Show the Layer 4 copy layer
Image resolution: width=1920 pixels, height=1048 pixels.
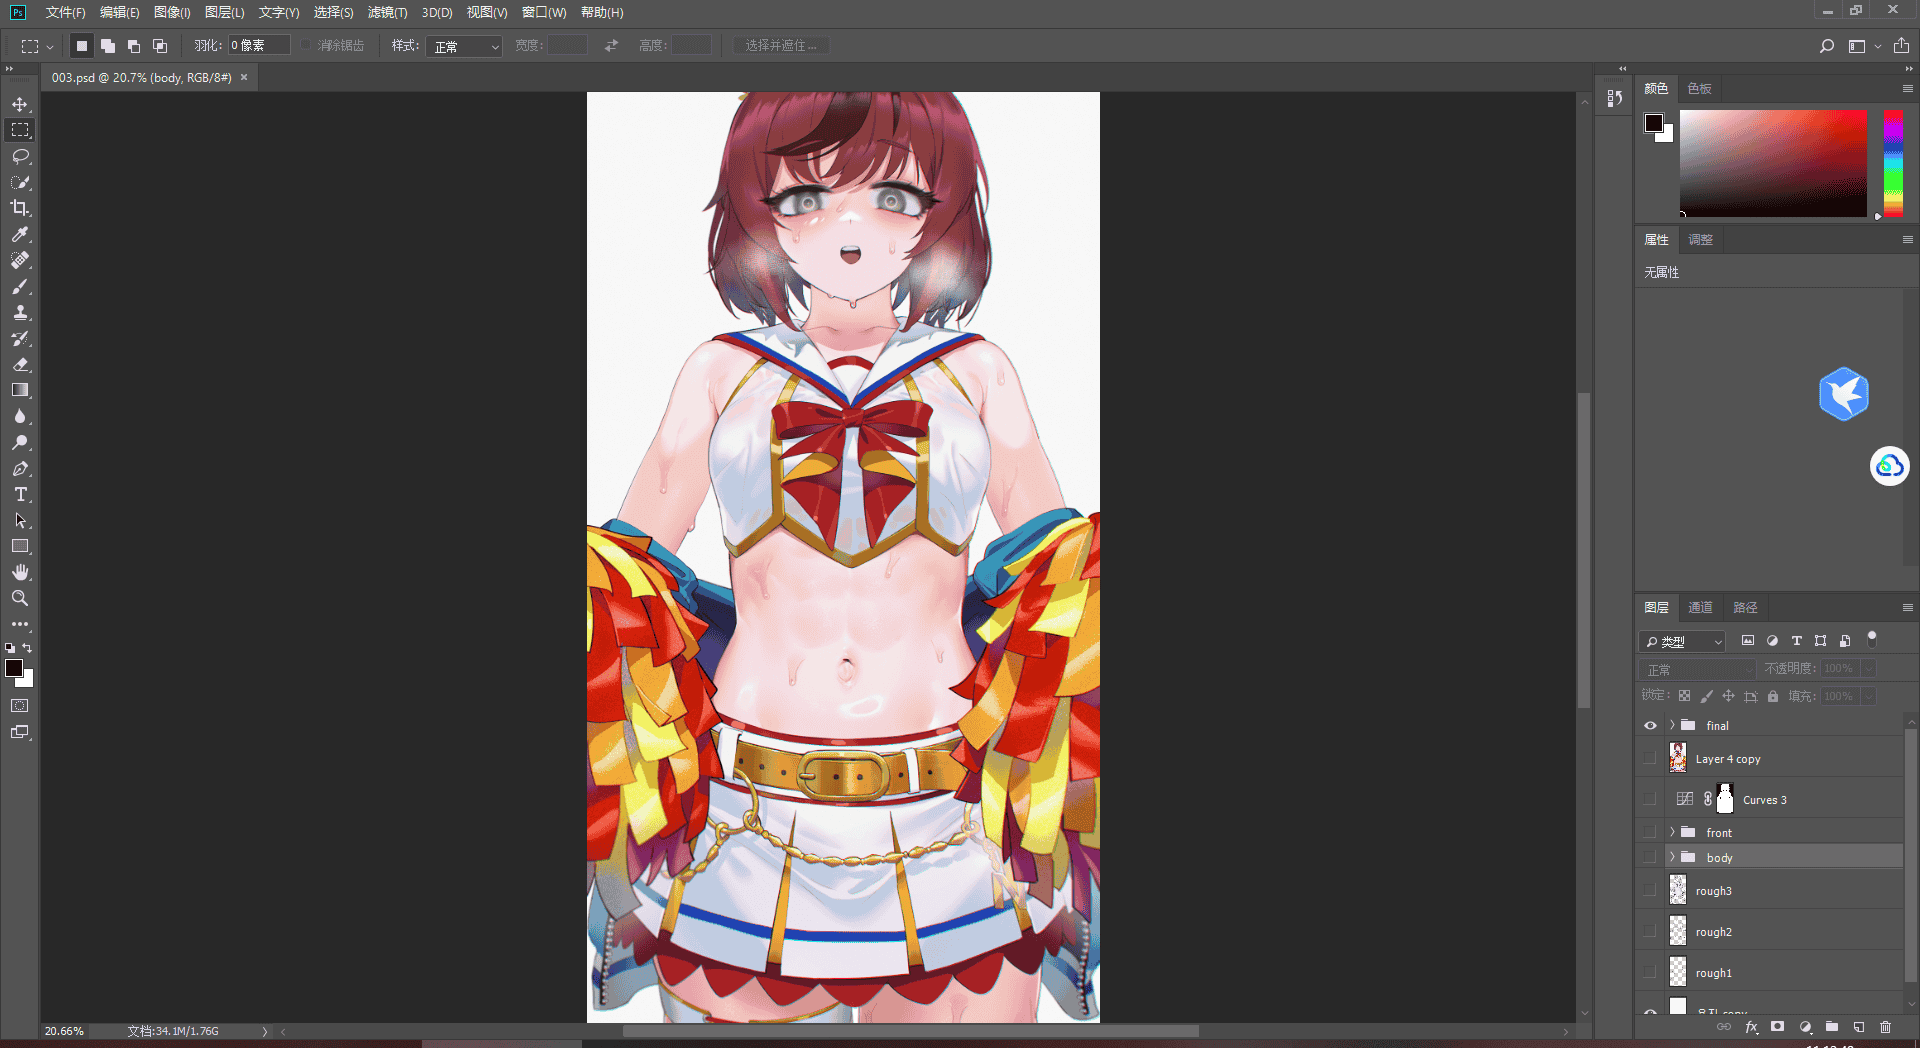pyautogui.click(x=1650, y=758)
